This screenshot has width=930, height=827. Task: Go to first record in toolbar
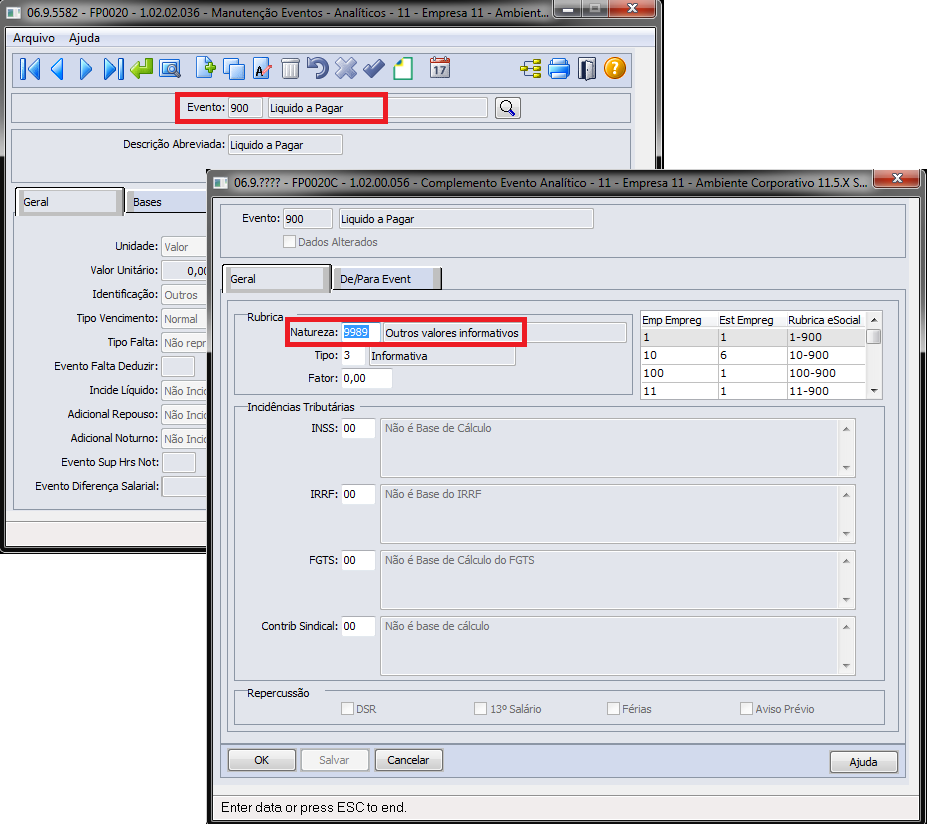click(x=30, y=69)
